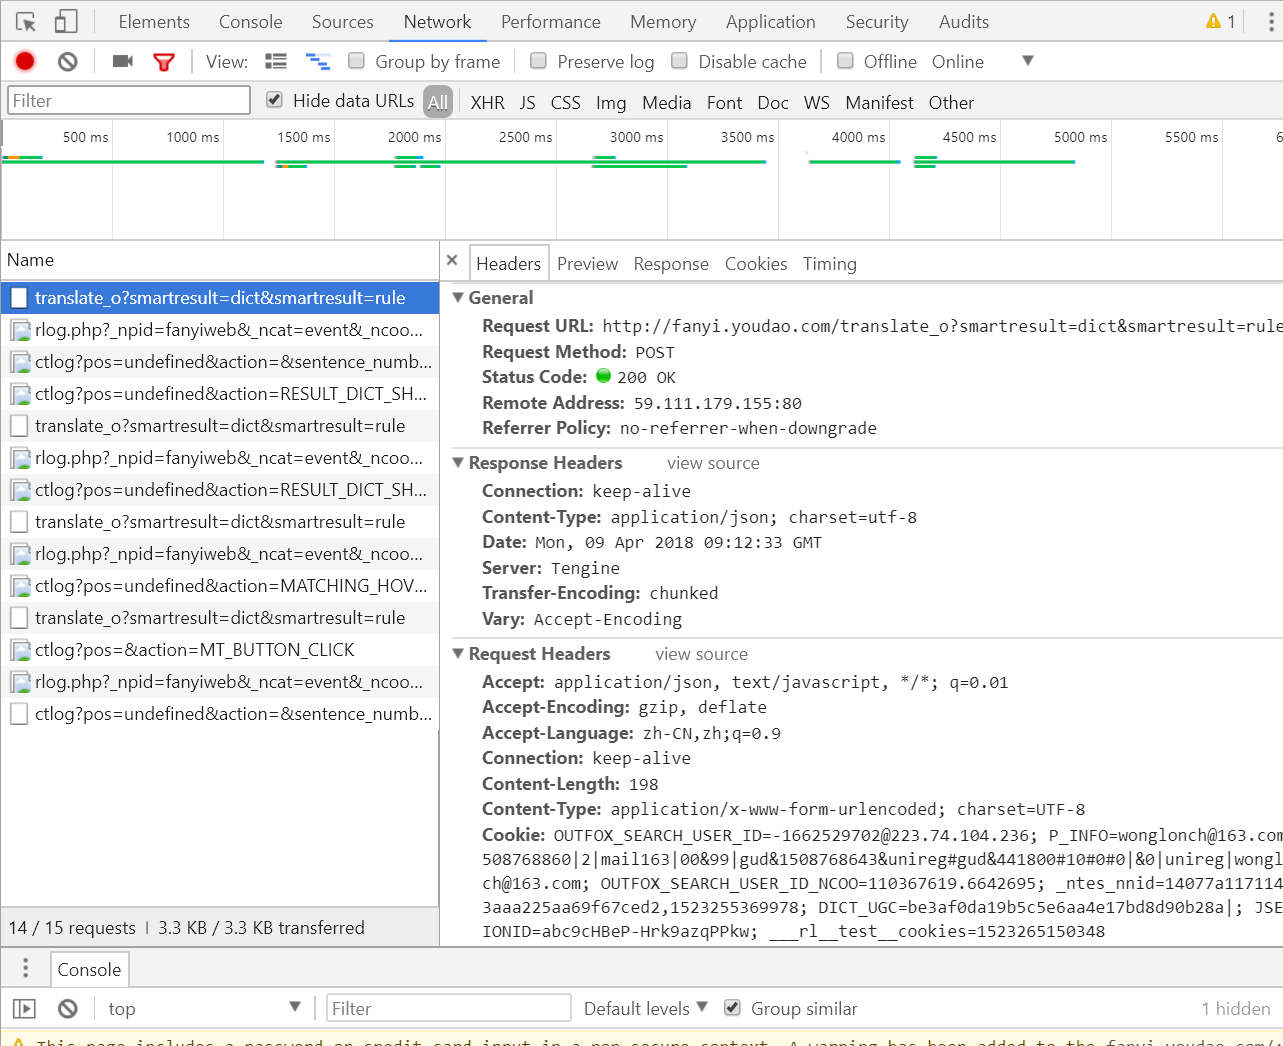1283x1046 pixels.
Task: Click the red record network log button
Action: click(x=25, y=62)
